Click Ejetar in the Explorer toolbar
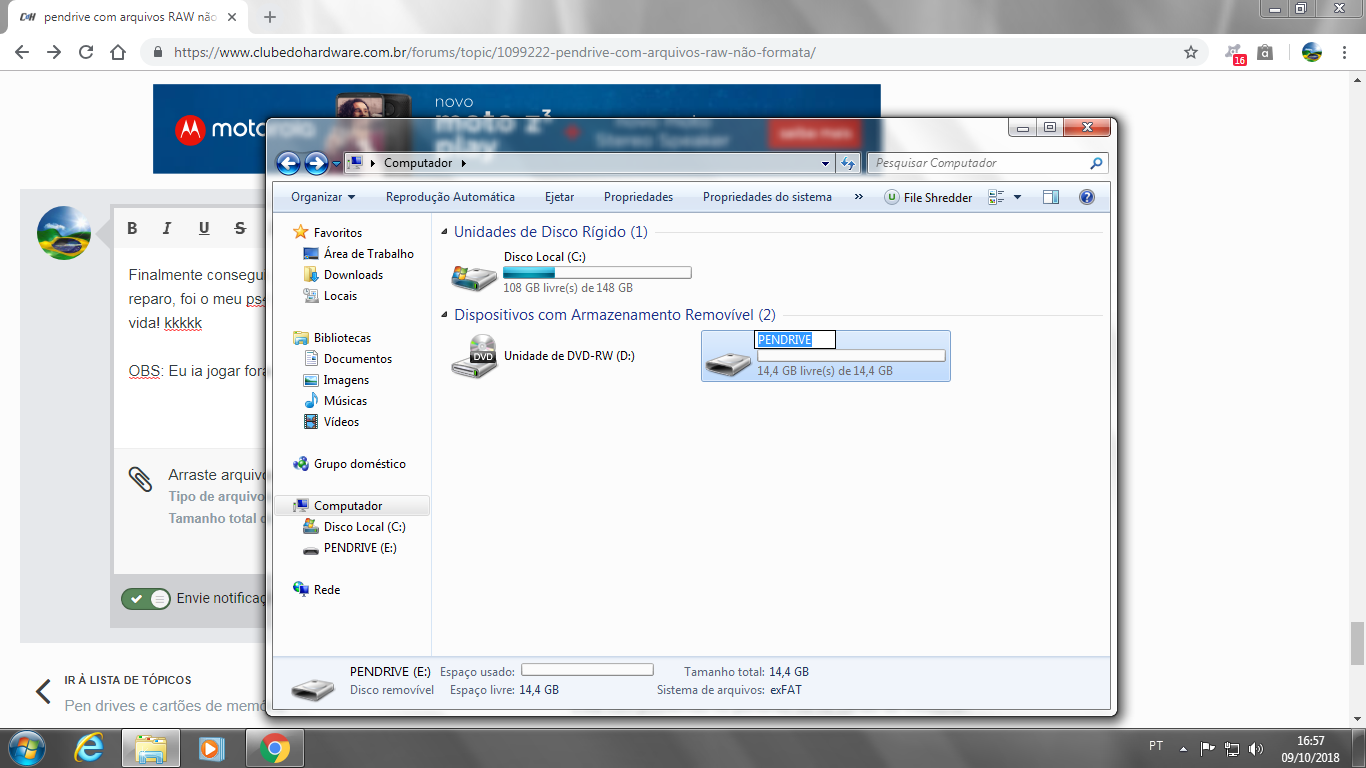The image size is (1366, 768). 559,197
